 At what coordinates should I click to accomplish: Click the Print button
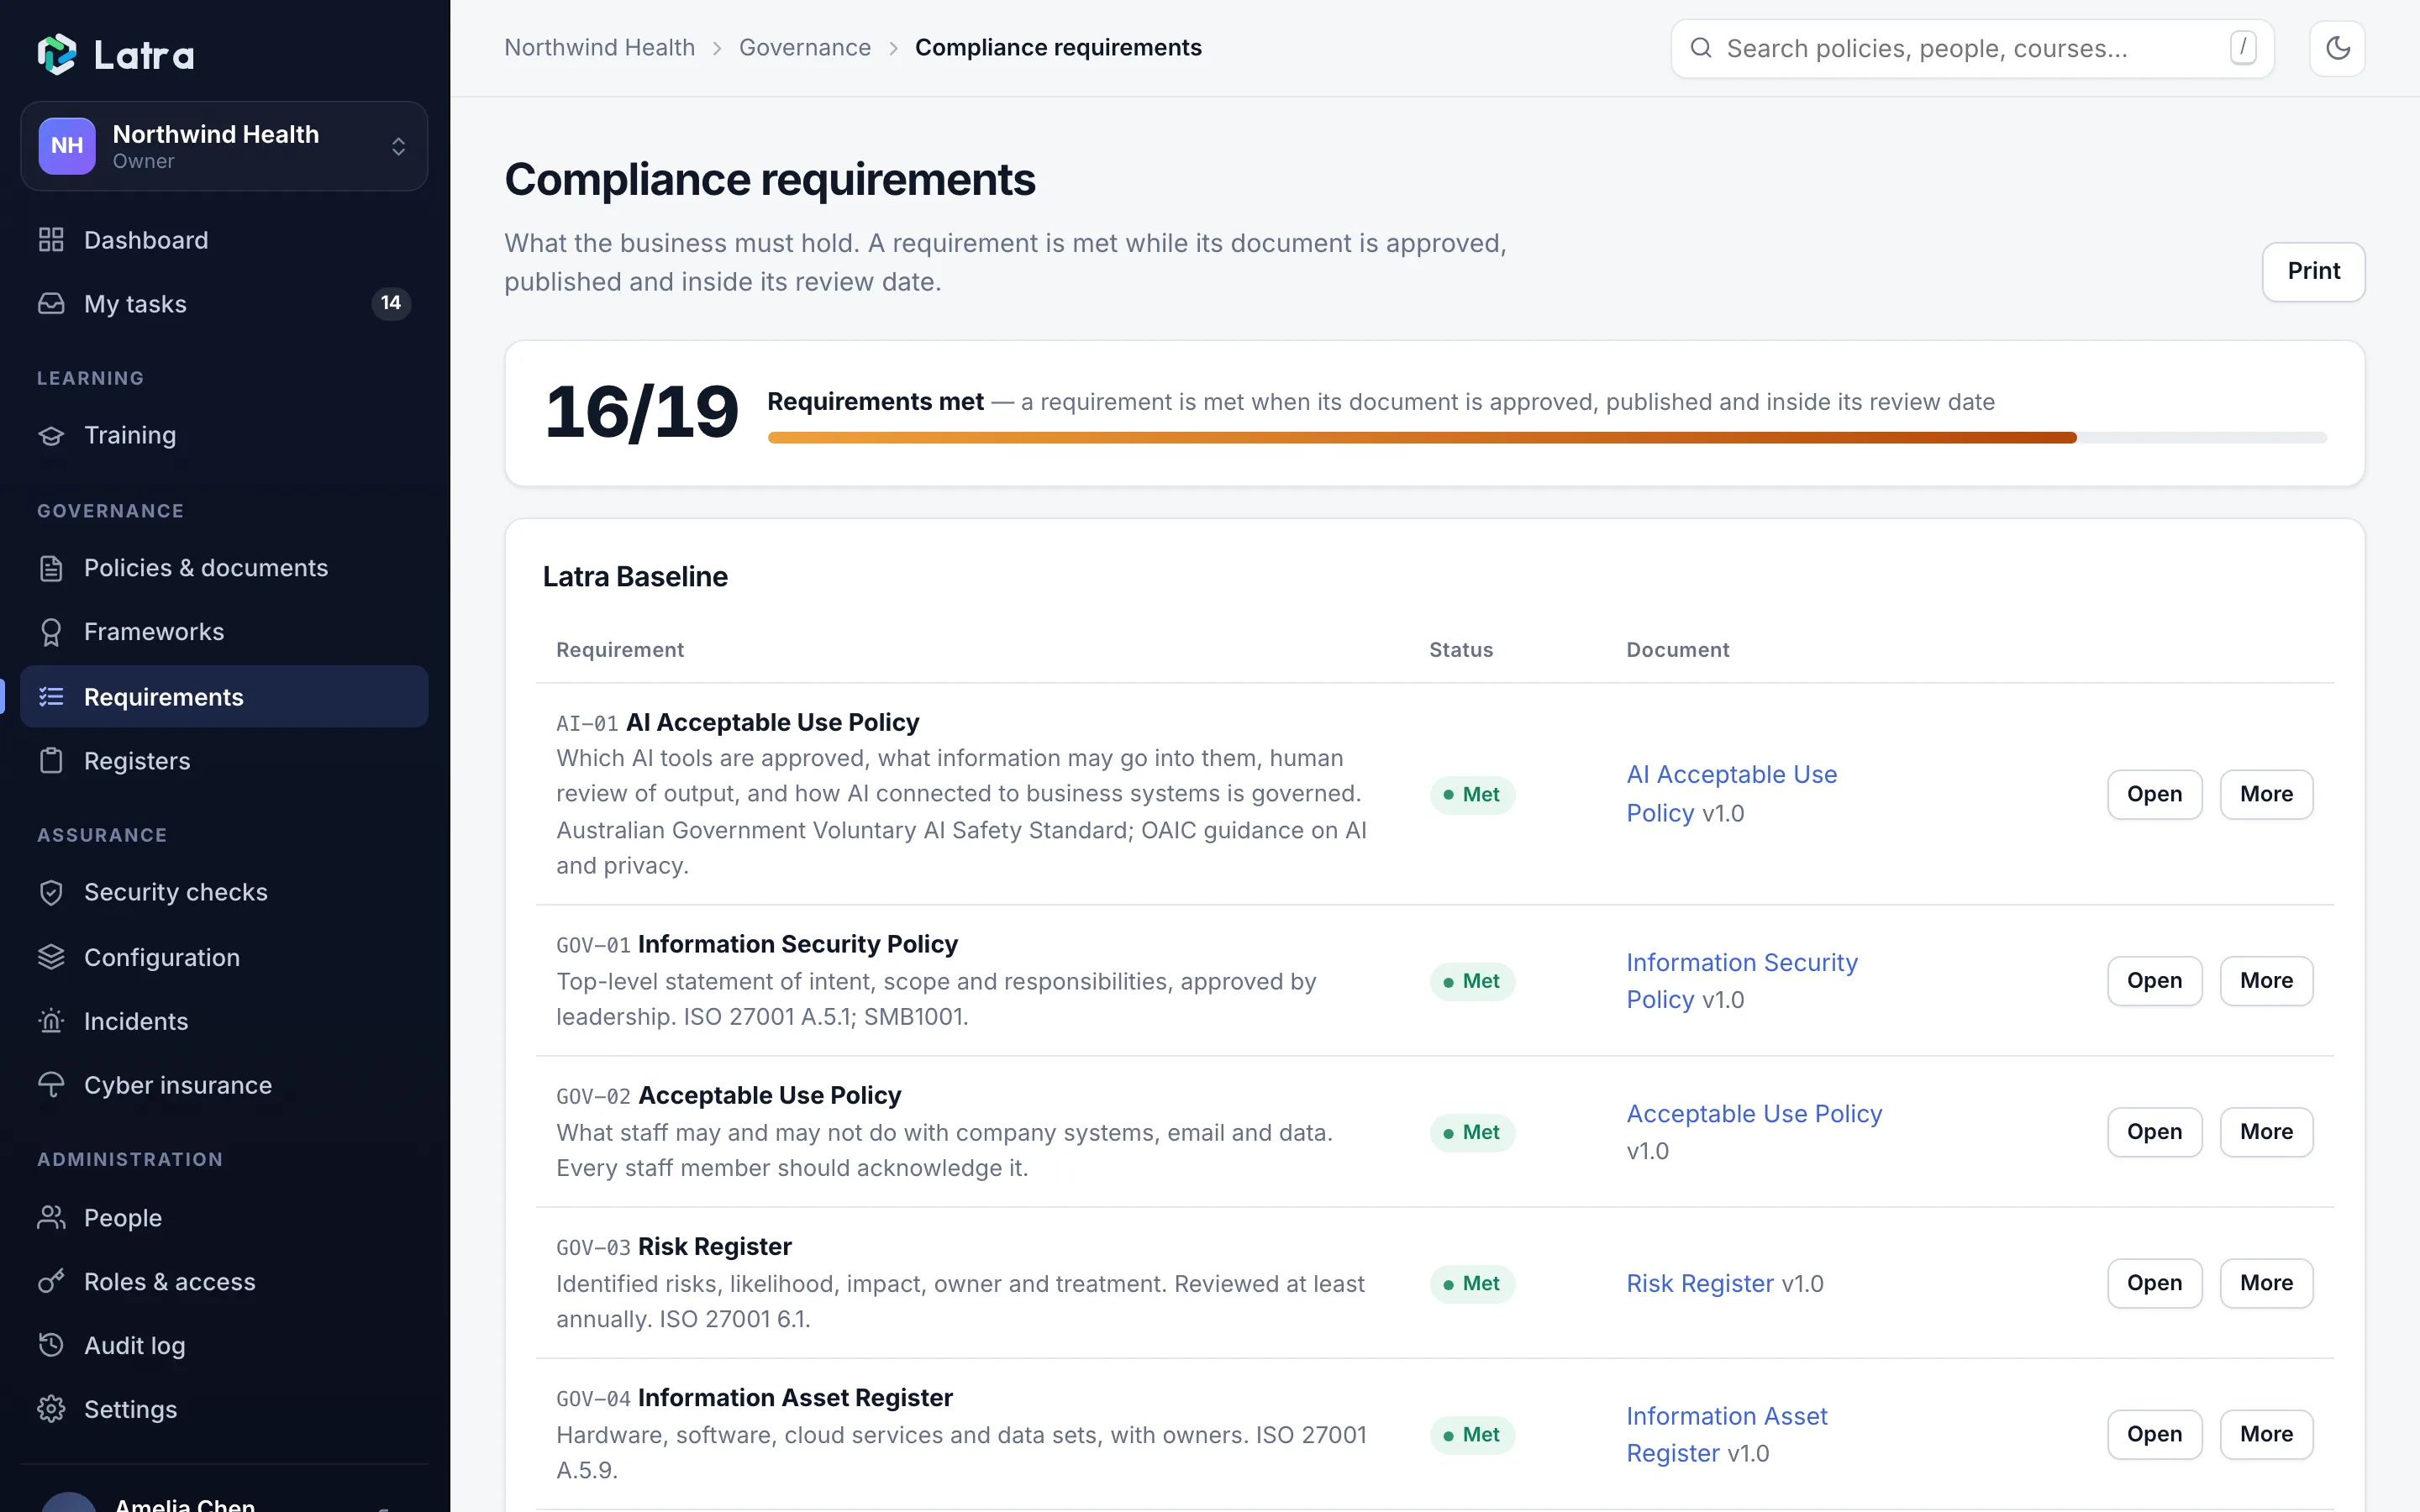click(2313, 271)
